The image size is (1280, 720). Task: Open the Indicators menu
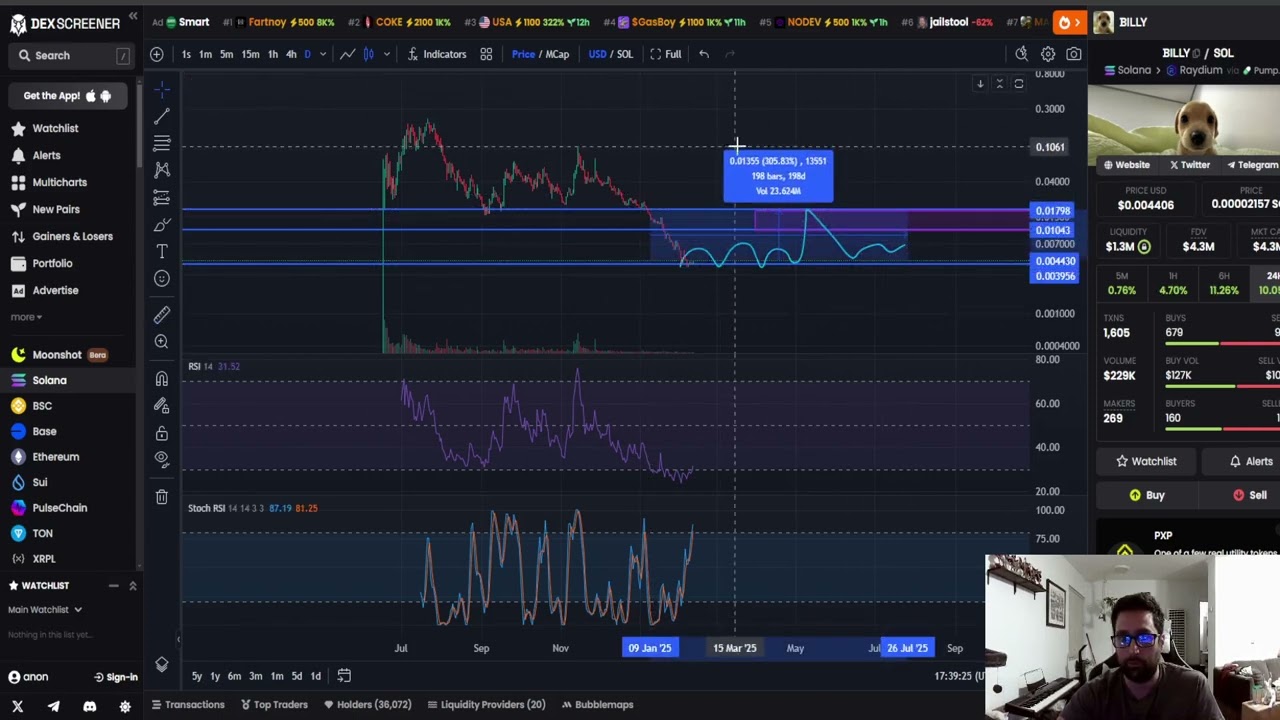(436, 54)
